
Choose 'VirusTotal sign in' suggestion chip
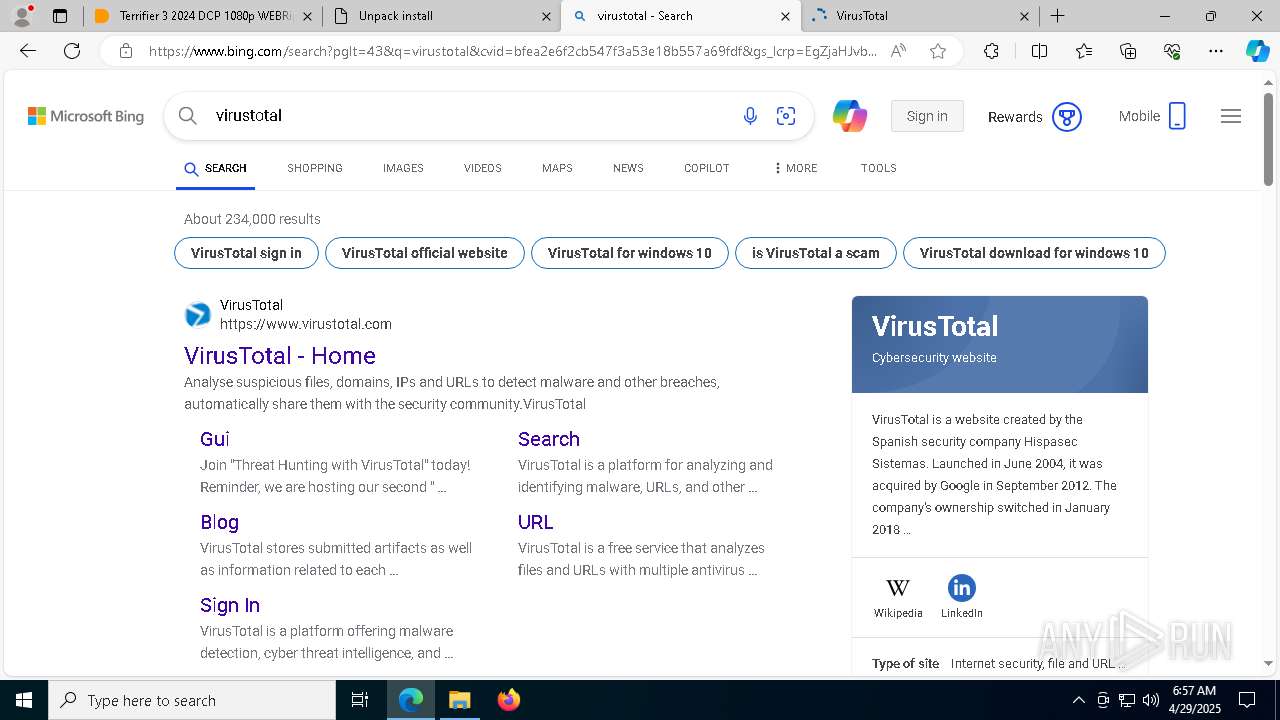point(246,253)
